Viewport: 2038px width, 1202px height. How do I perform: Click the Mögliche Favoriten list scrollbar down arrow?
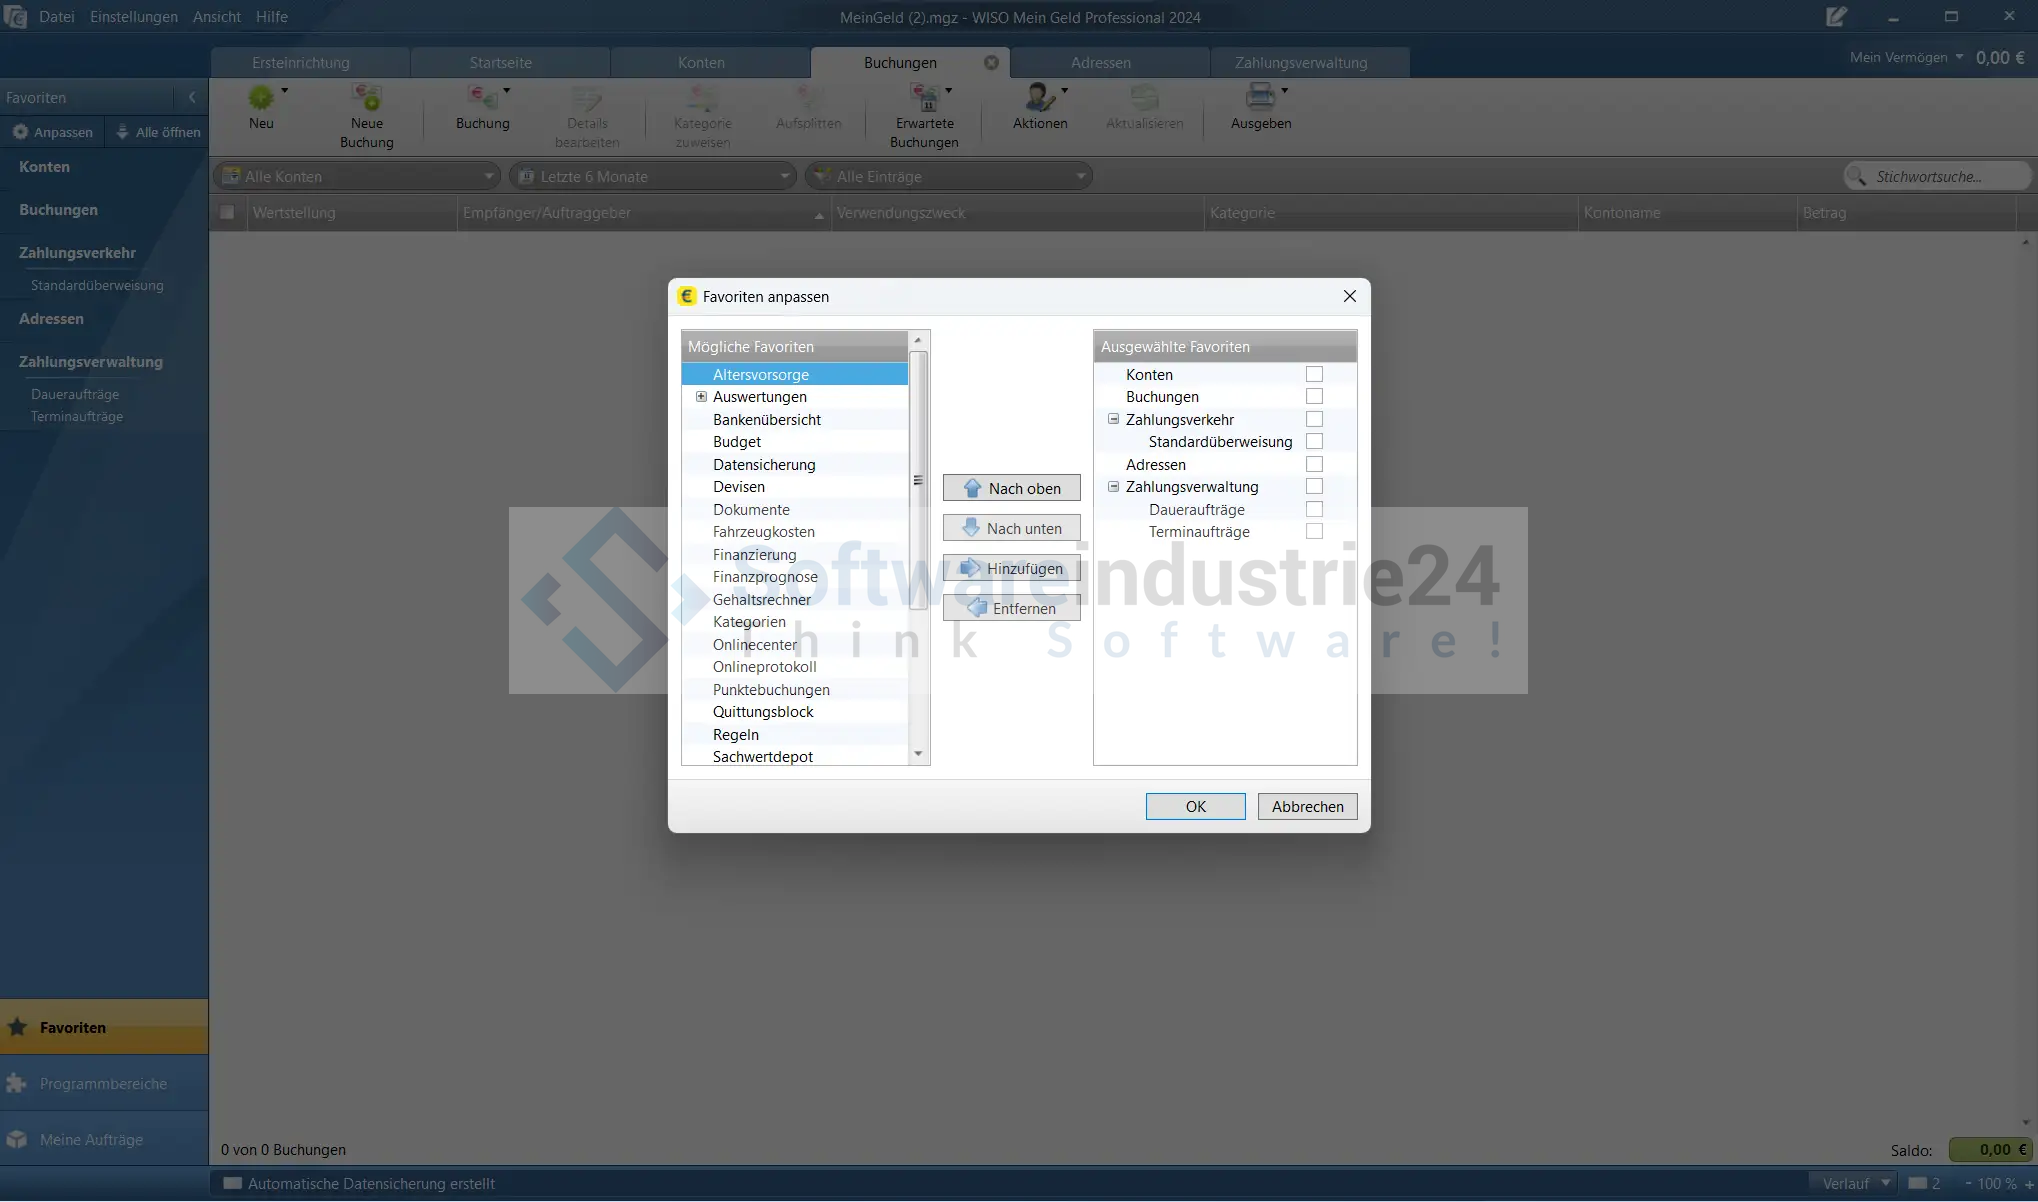(918, 755)
